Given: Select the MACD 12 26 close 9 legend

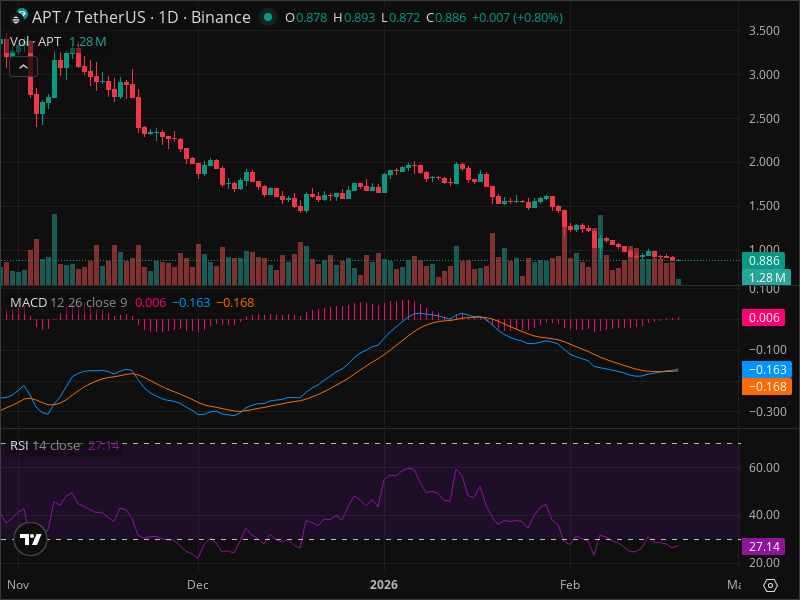Looking at the screenshot, I should coord(68,303).
